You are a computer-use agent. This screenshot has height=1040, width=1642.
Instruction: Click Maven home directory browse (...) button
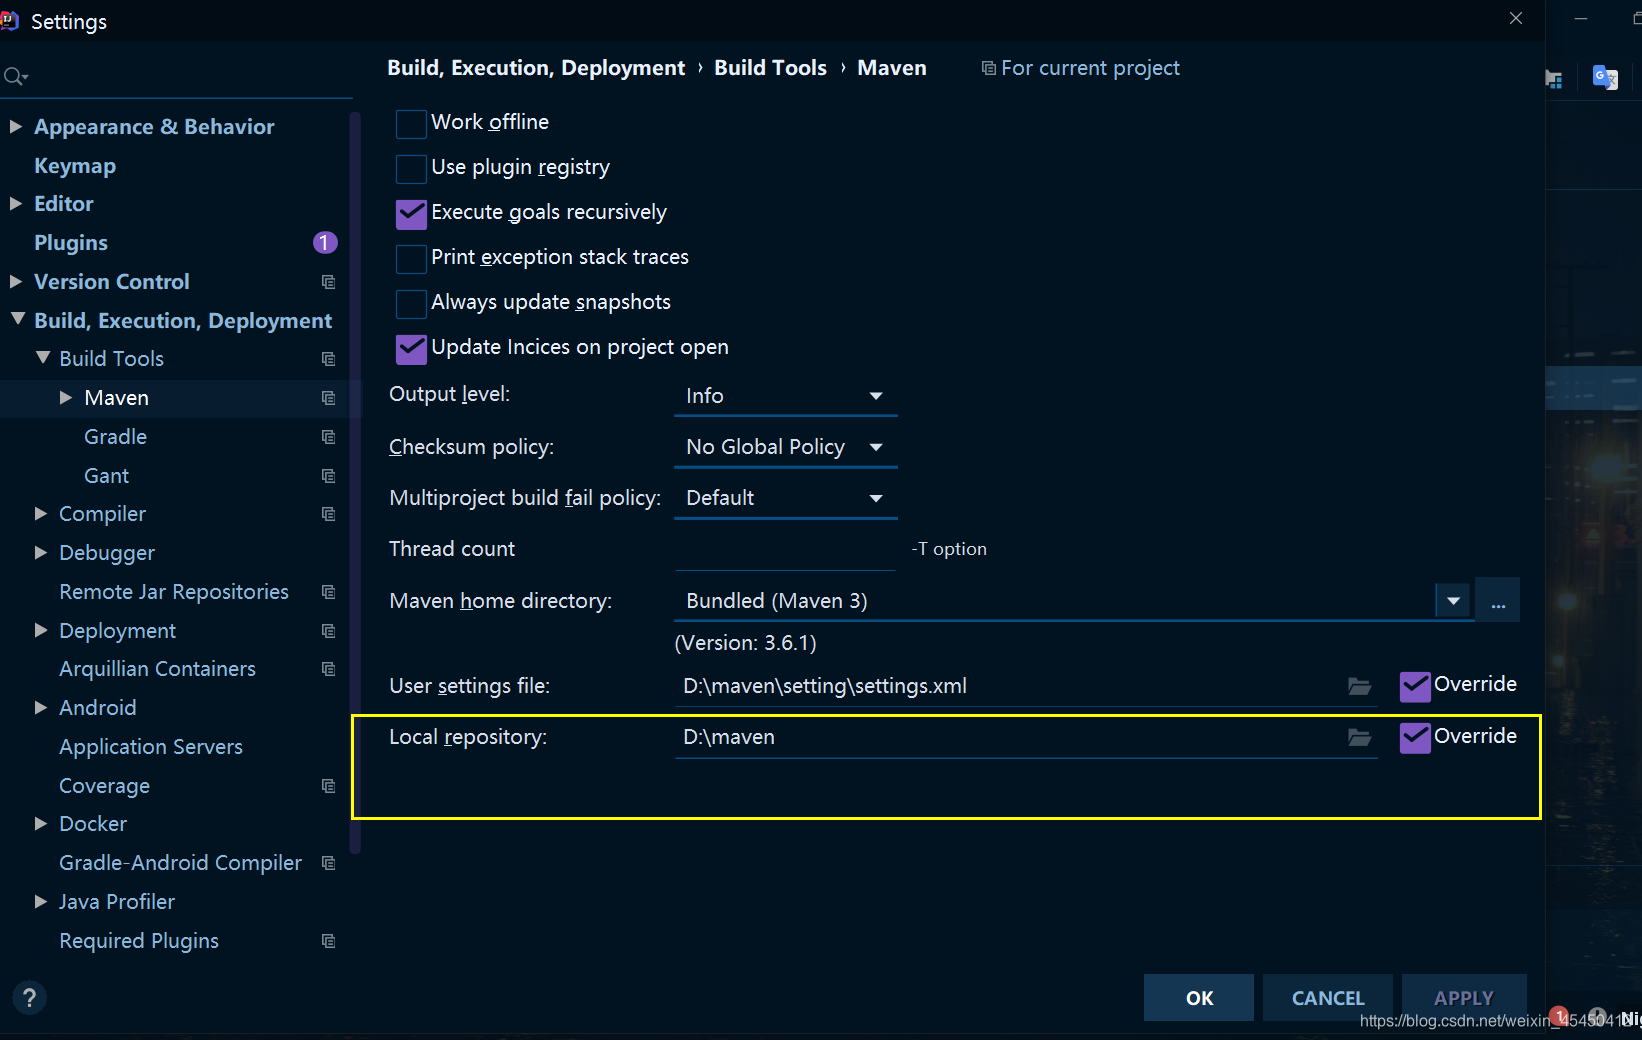1498,601
